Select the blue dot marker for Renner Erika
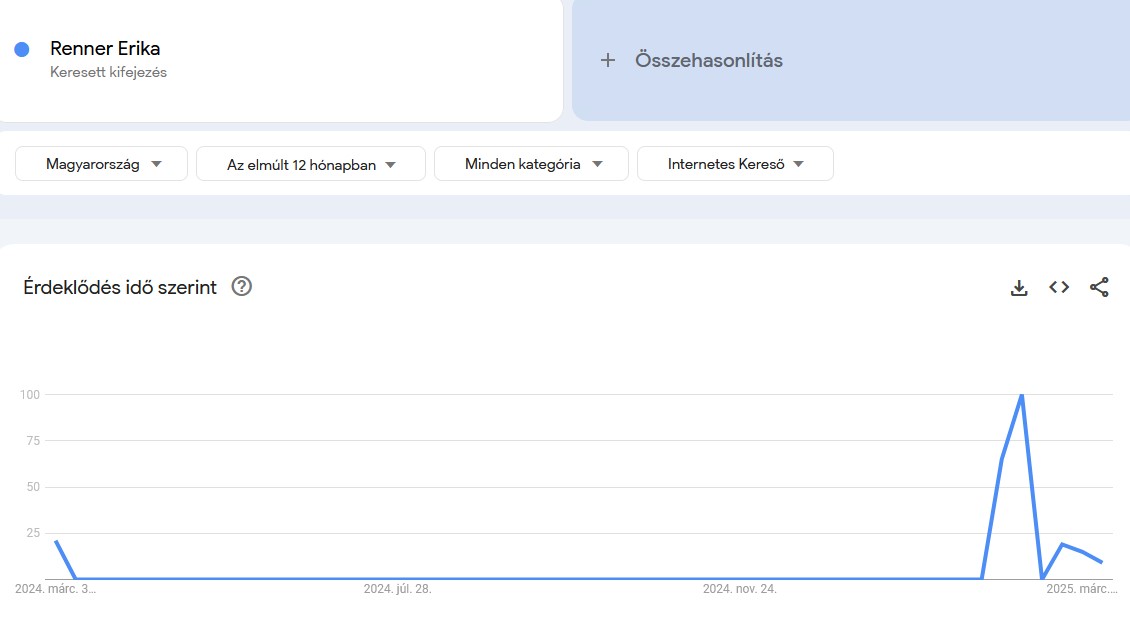Viewport: 1130px width, 640px height. pos(21,48)
